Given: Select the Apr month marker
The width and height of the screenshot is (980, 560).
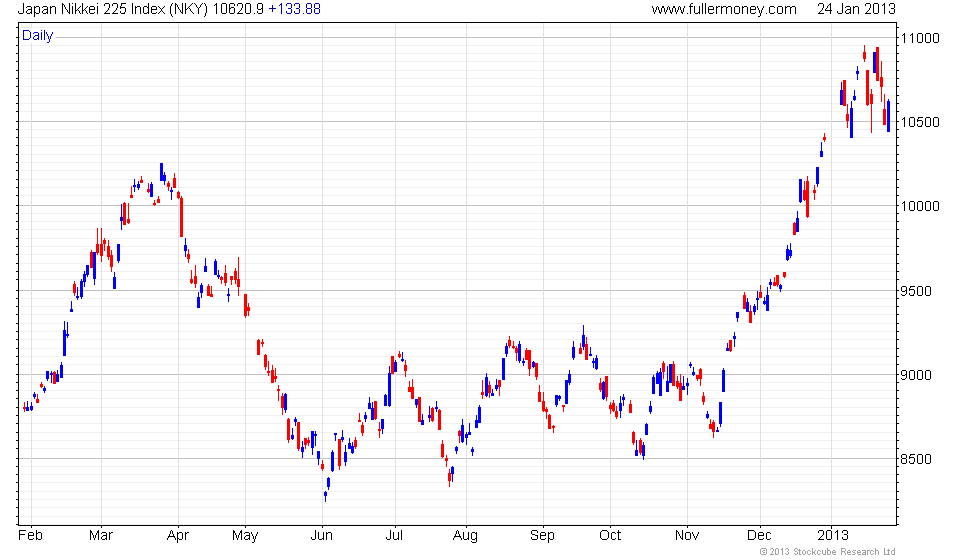Looking at the screenshot, I should pos(178,536).
